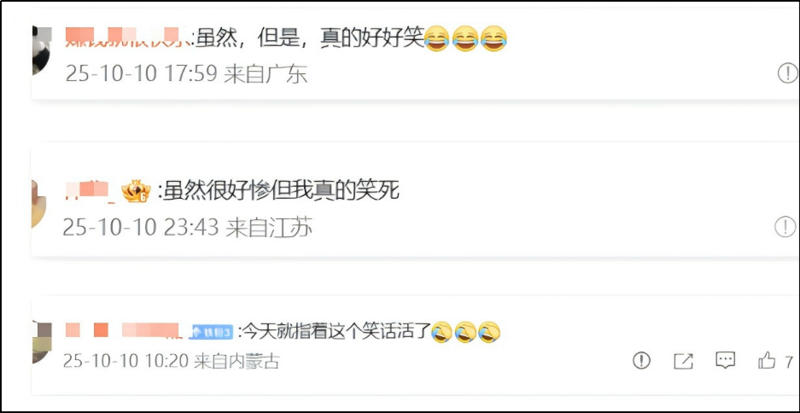Open the avatar of the 广东 commenter
The height and width of the screenshot is (413, 800).
click(41, 51)
